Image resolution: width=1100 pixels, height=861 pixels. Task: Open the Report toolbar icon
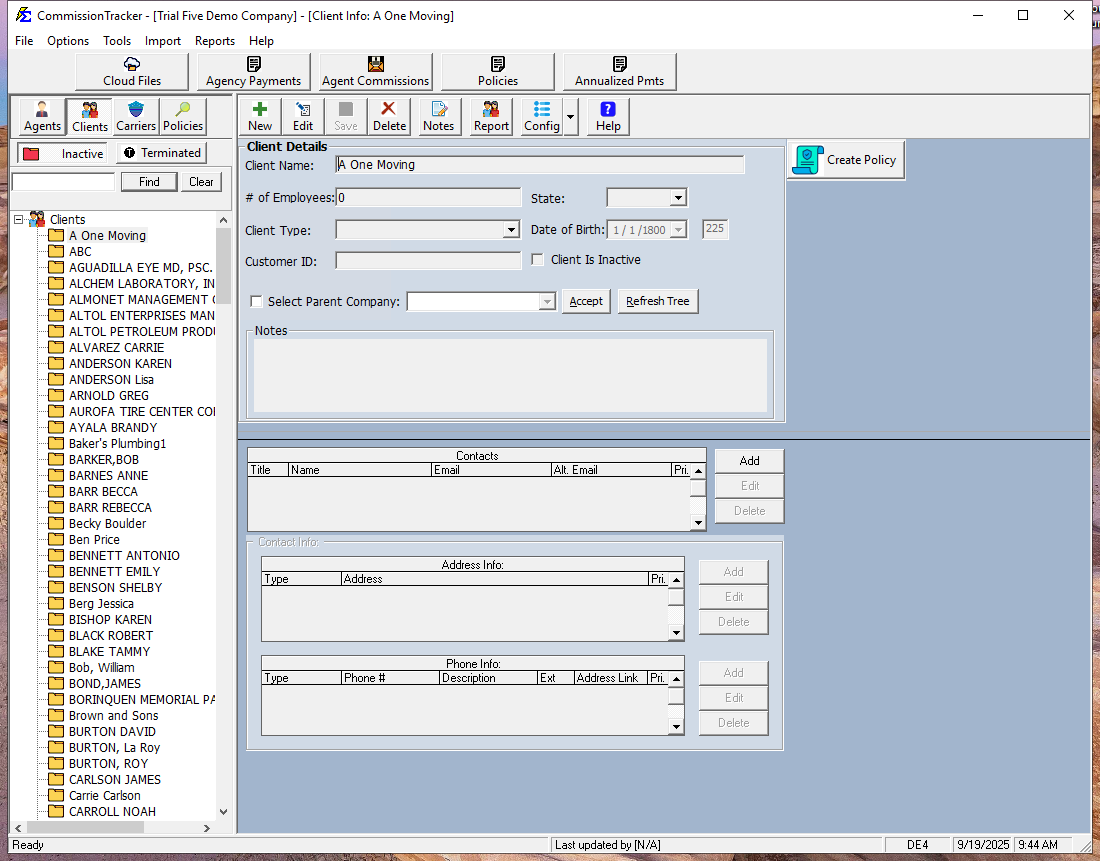491,116
